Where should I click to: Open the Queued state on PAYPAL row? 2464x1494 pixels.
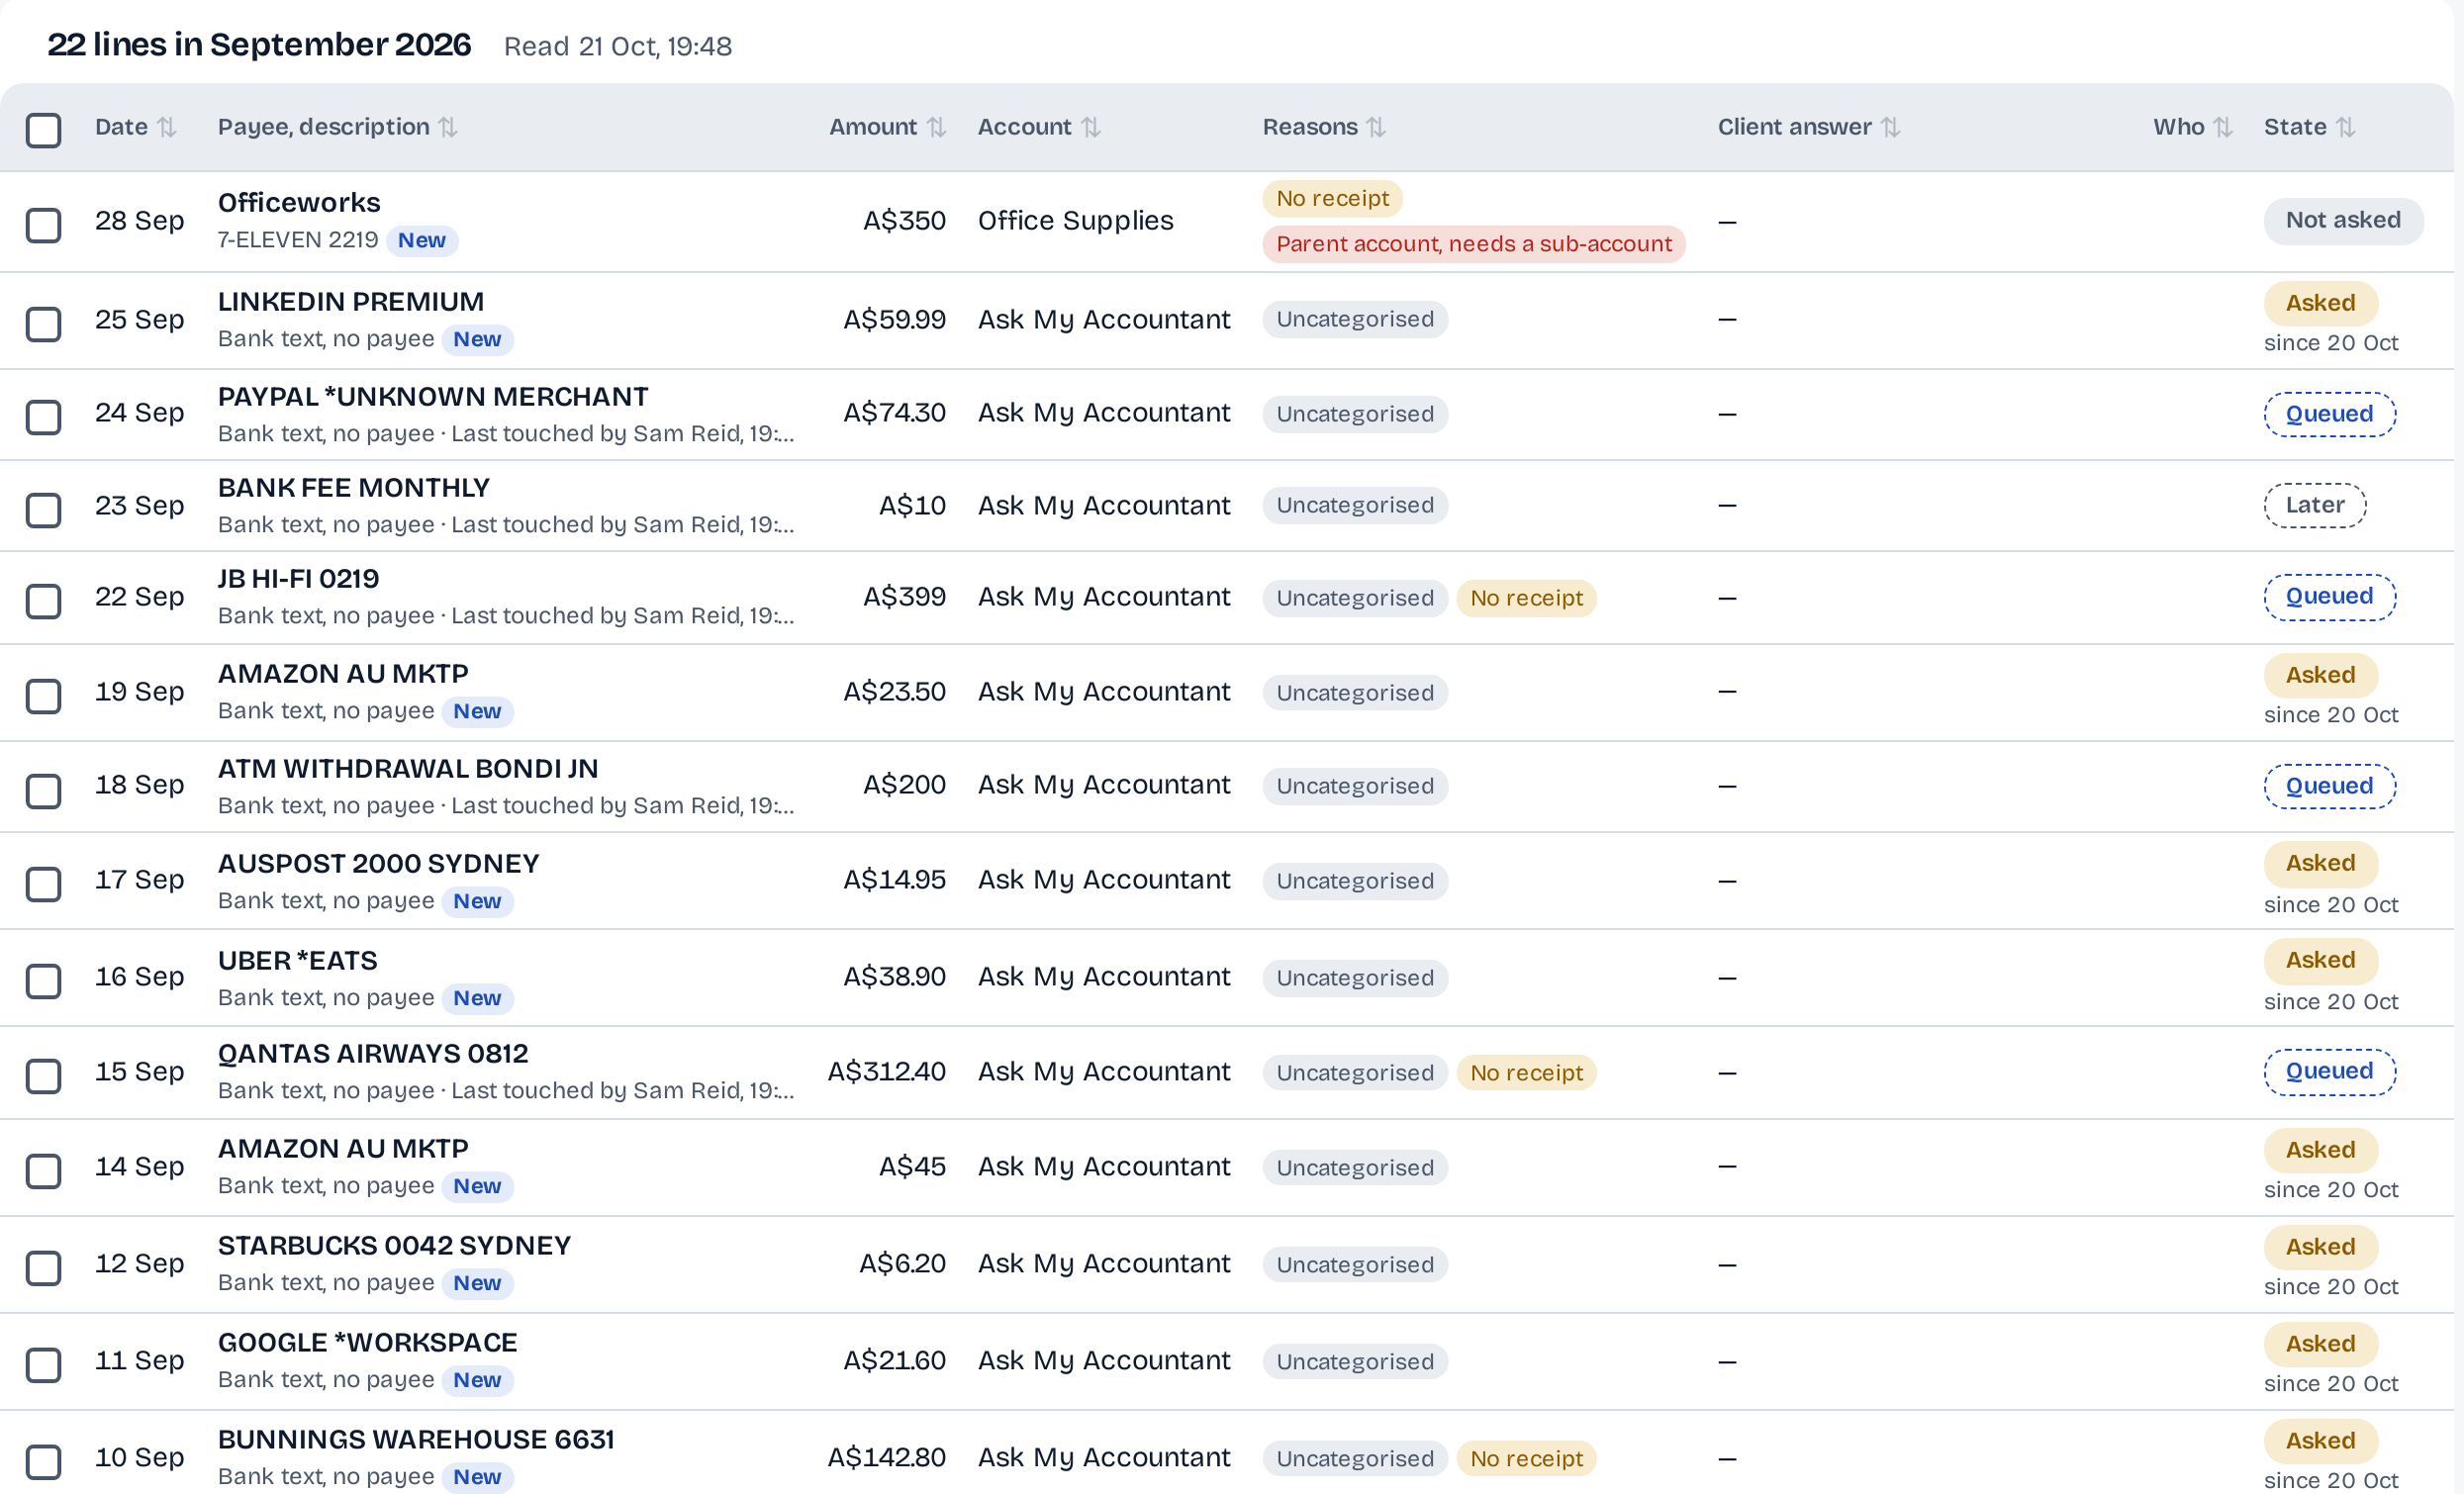click(x=2329, y=414)
